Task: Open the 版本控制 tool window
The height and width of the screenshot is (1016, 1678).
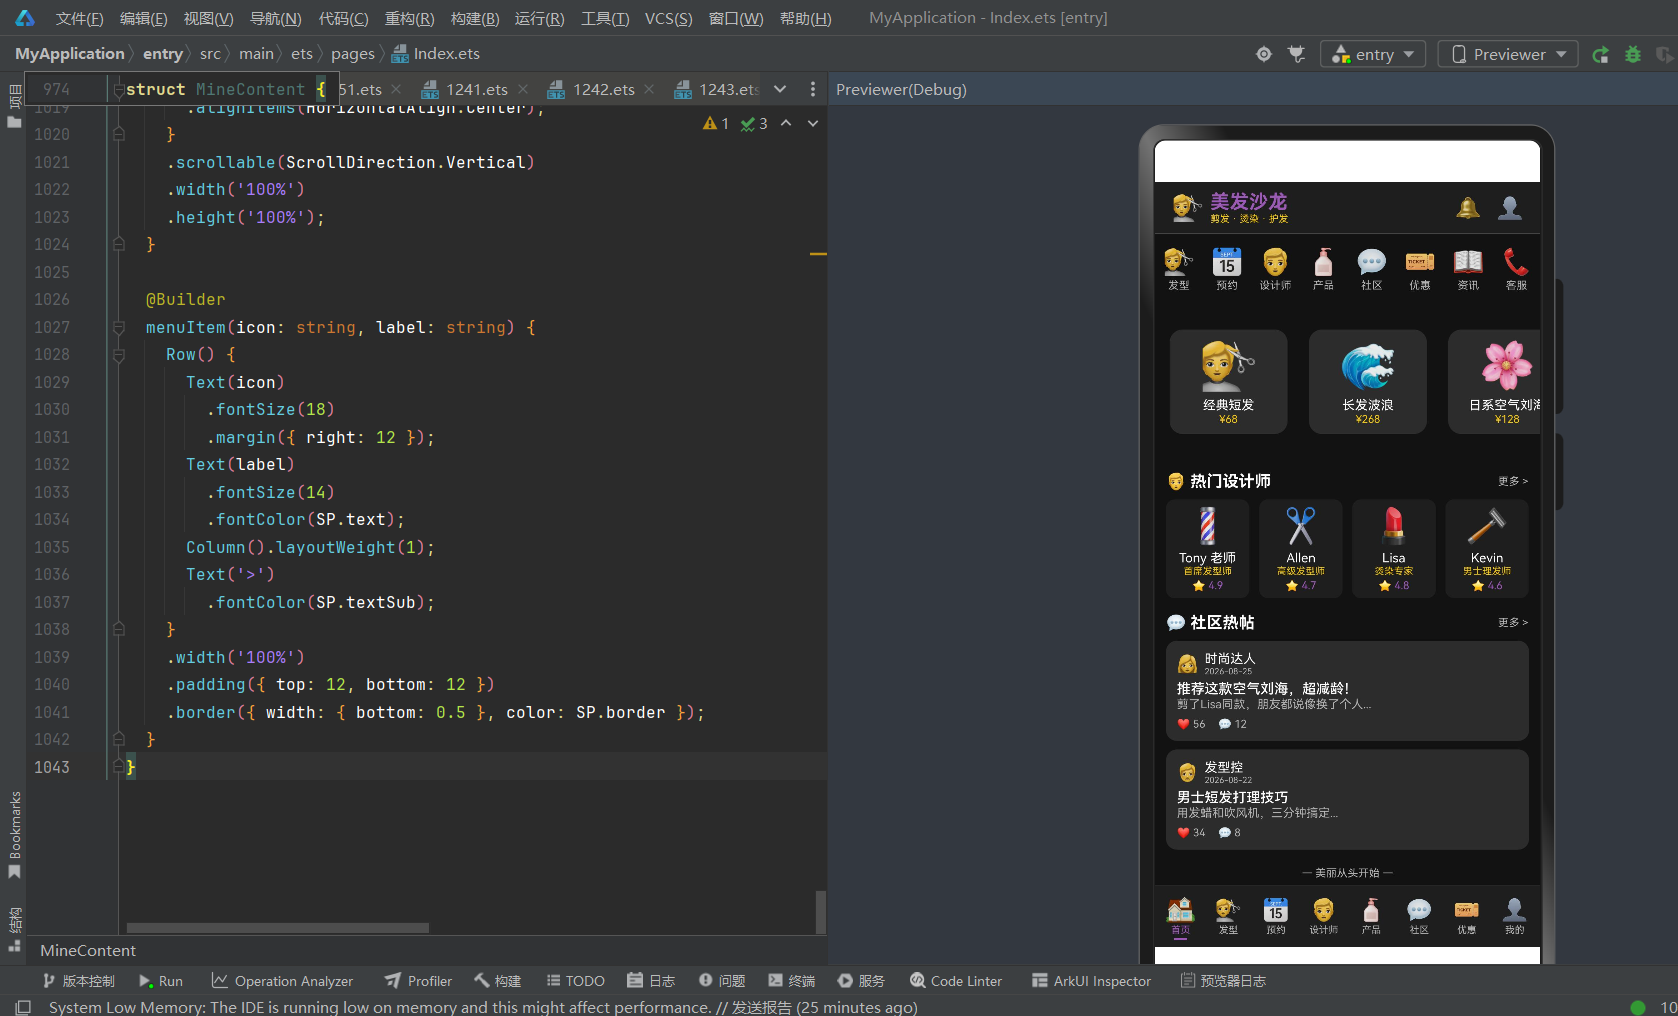Action: [79, 981]
